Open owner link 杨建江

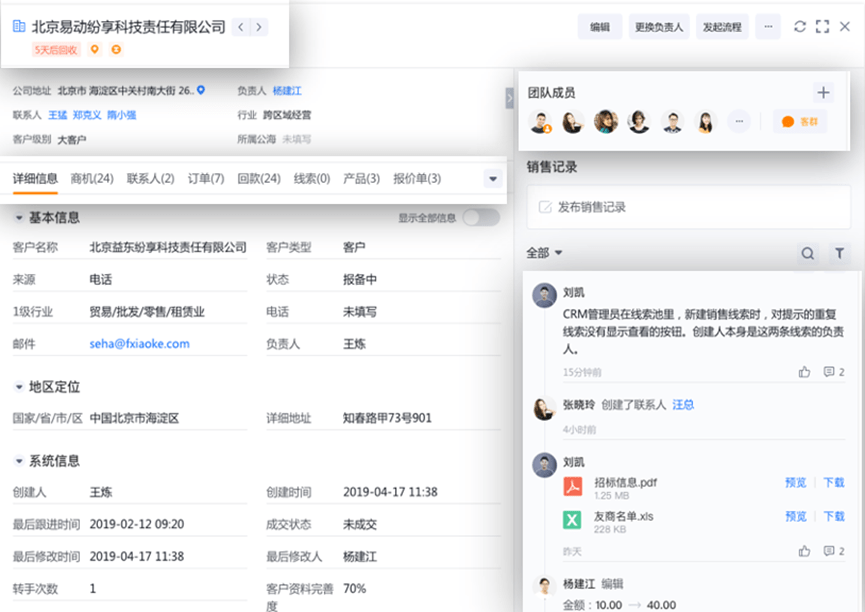pos(287,91)
